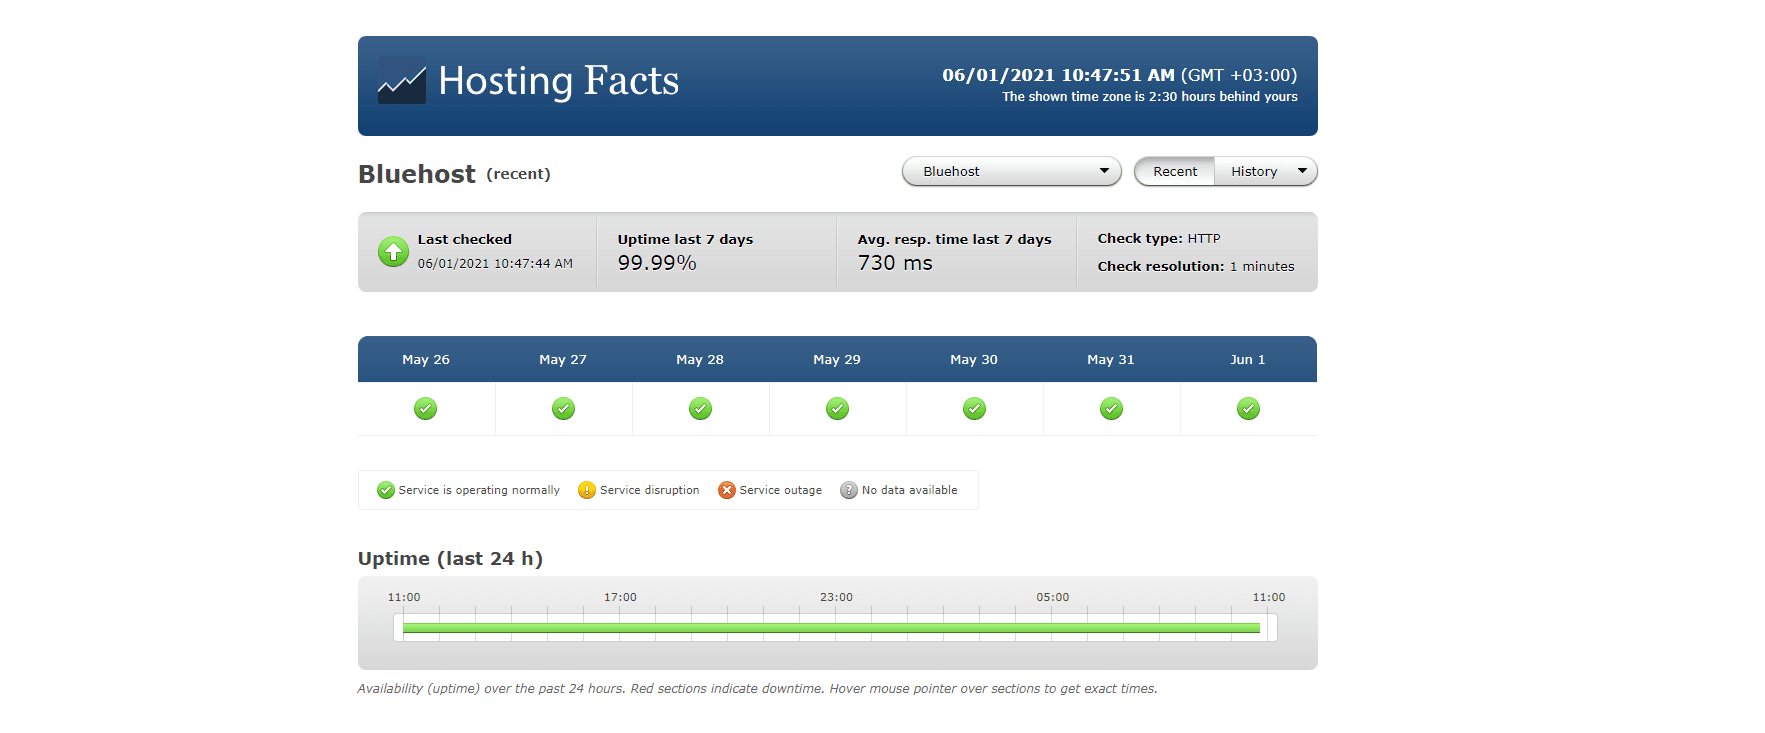Click the May 31 green check icon

[1111, 408]
